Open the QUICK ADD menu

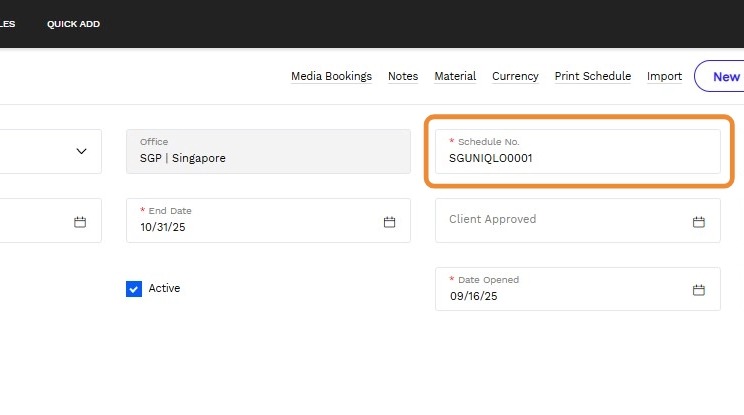[73, 24]
